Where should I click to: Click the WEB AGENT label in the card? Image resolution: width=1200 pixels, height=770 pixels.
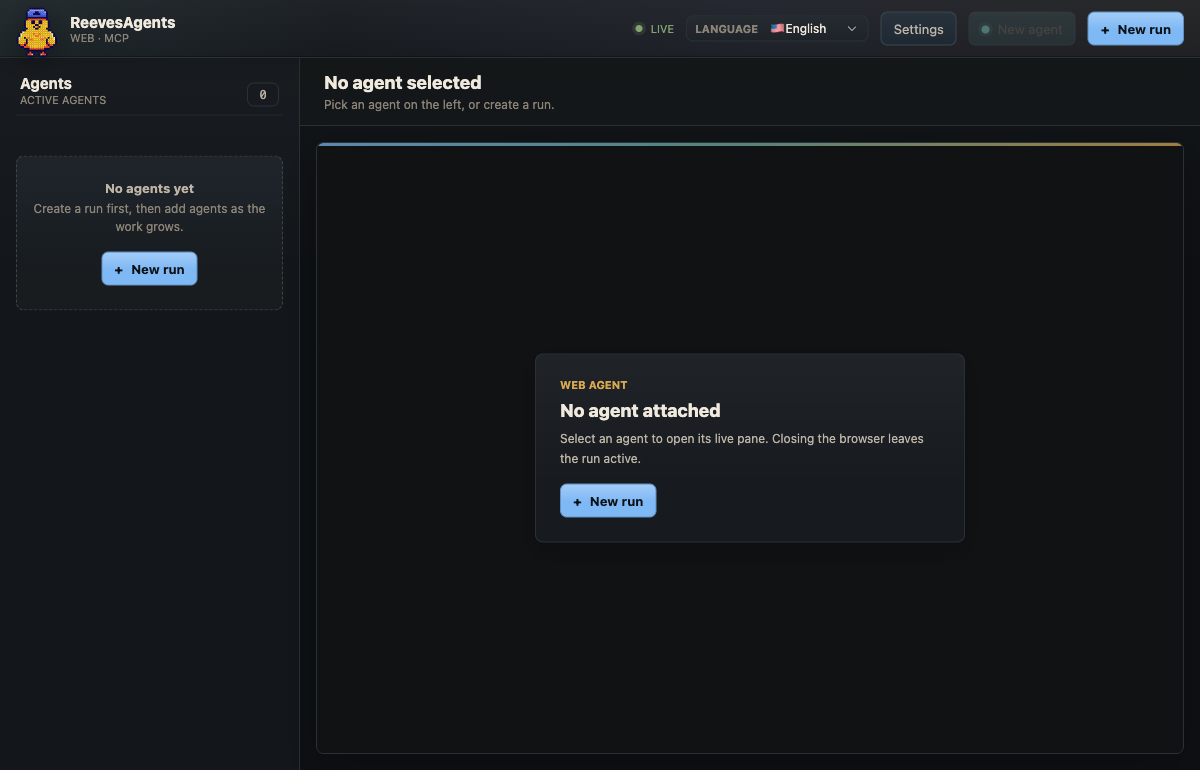pyautogui.click(x=594, y=385)
